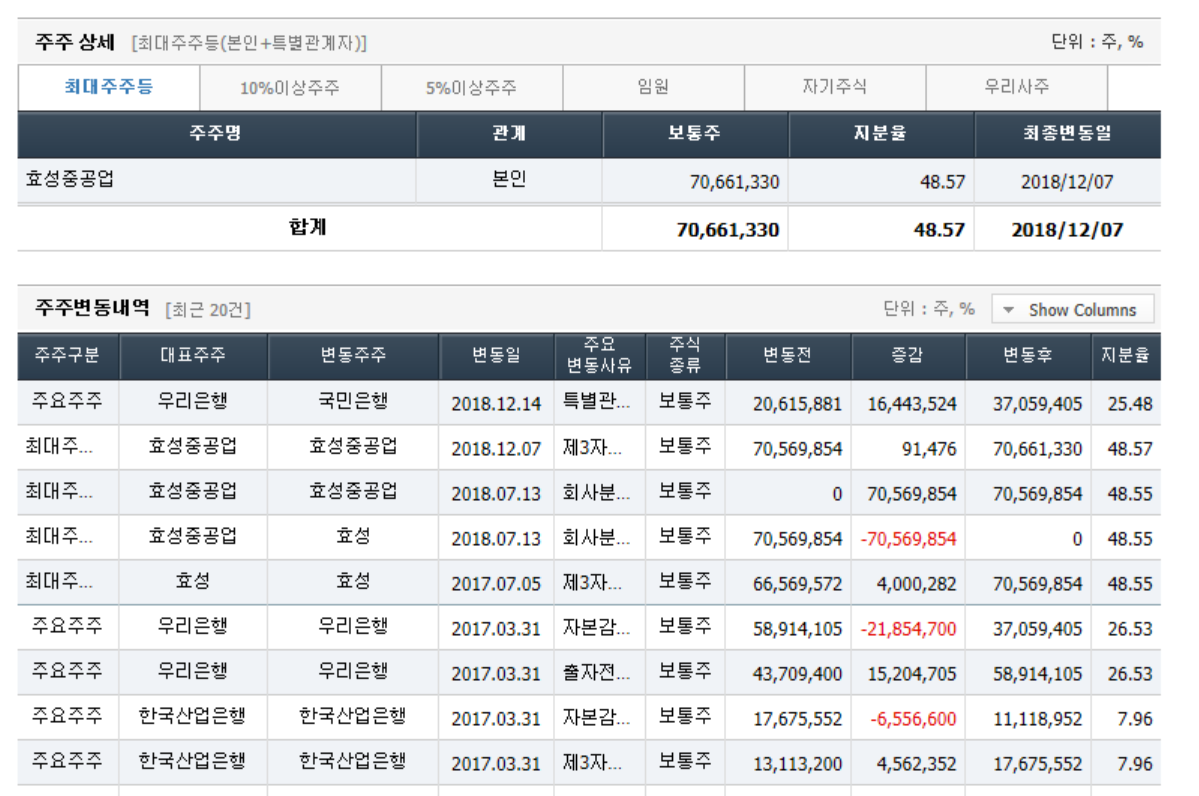This screenshot has height=796, width=1199.
Task: Click the red -6,556,600 value
Action: tap(913, 720)
